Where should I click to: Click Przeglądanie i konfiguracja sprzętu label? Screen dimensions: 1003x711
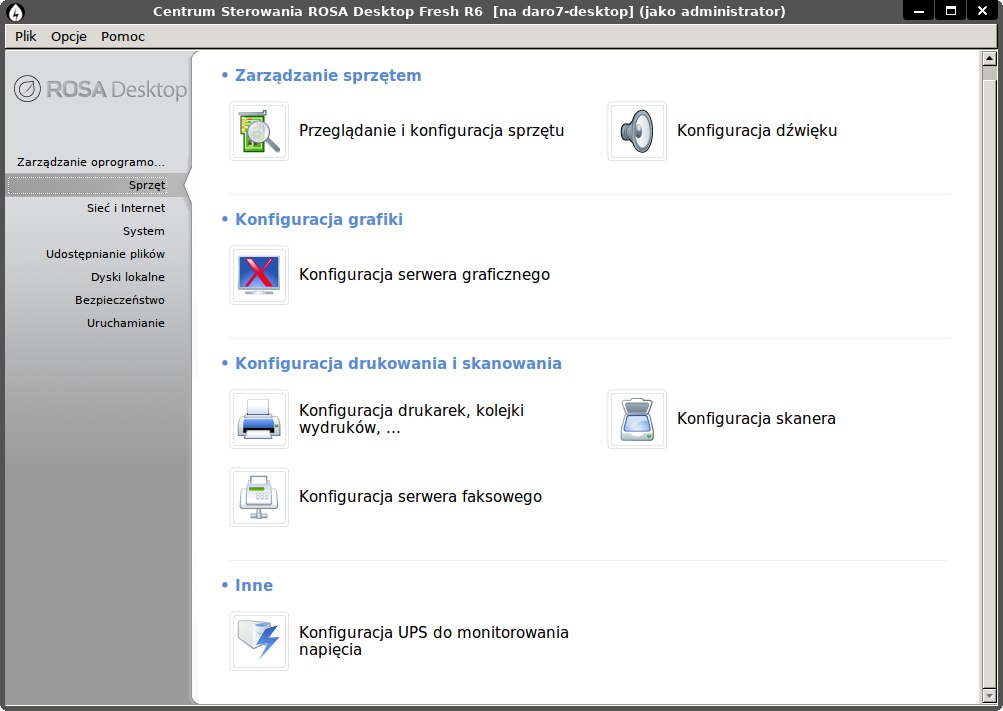click(432, 130)
